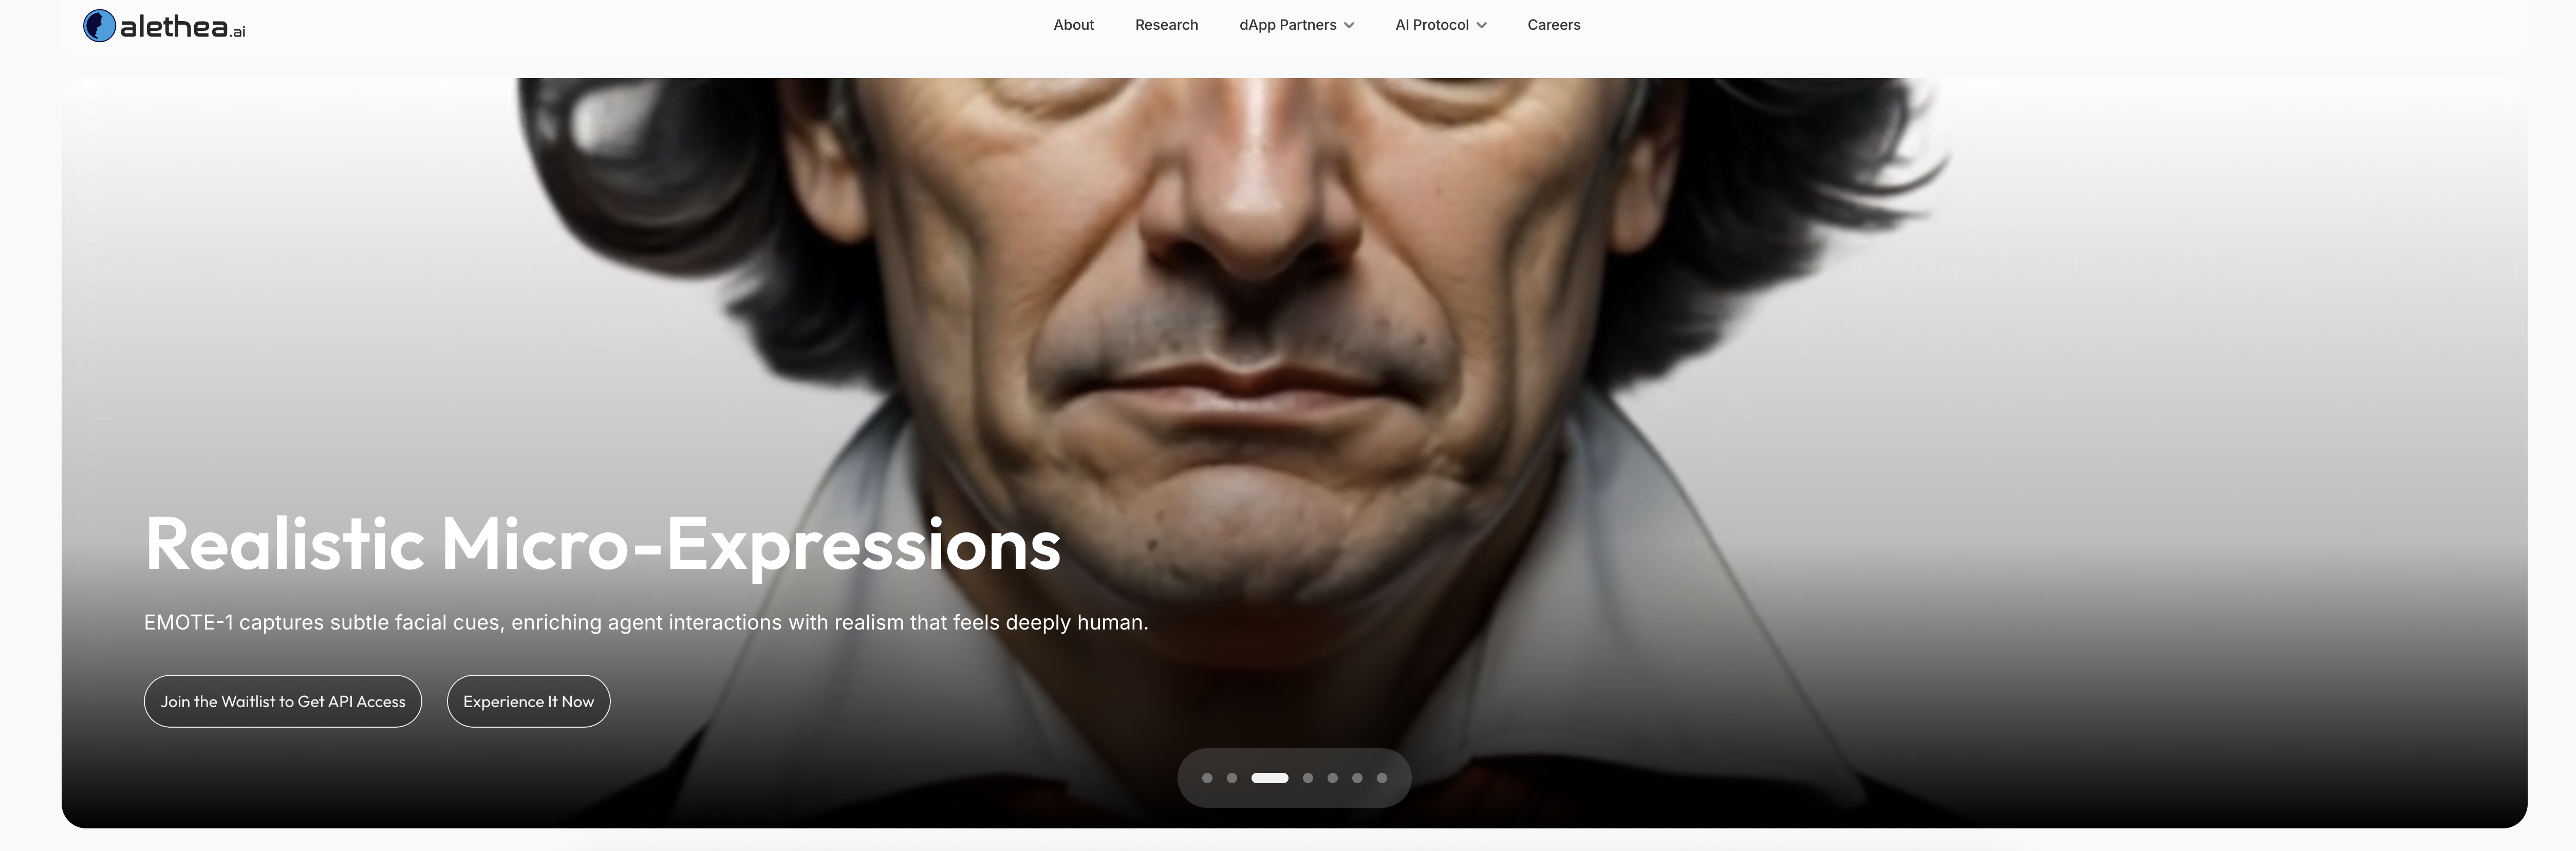Image resolution: width=2576 pixels, height=851 pixels.
Task: Click the alethea.ai wordmark text
Action: 183,27
